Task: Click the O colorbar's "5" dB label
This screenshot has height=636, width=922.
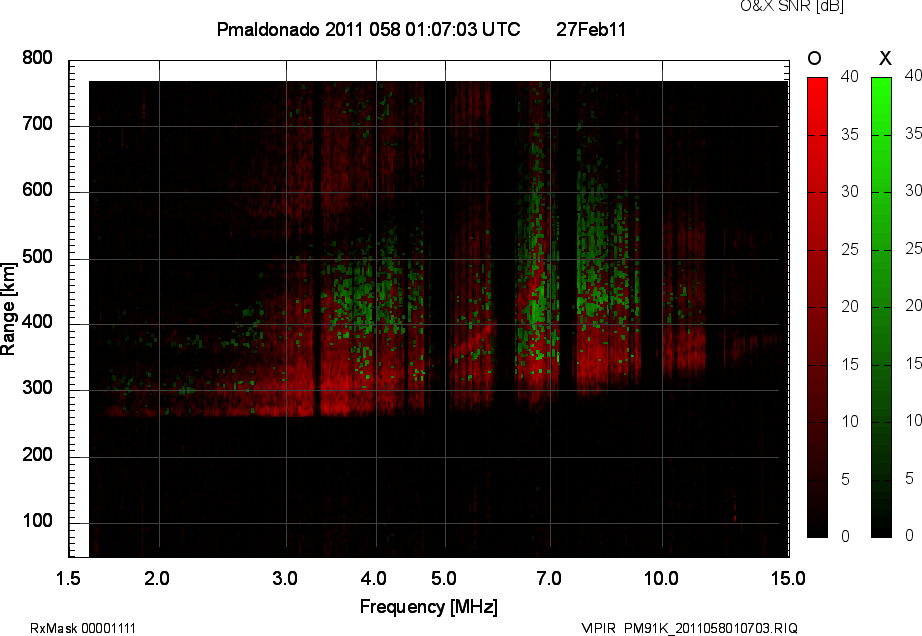Action: [846, 480]
